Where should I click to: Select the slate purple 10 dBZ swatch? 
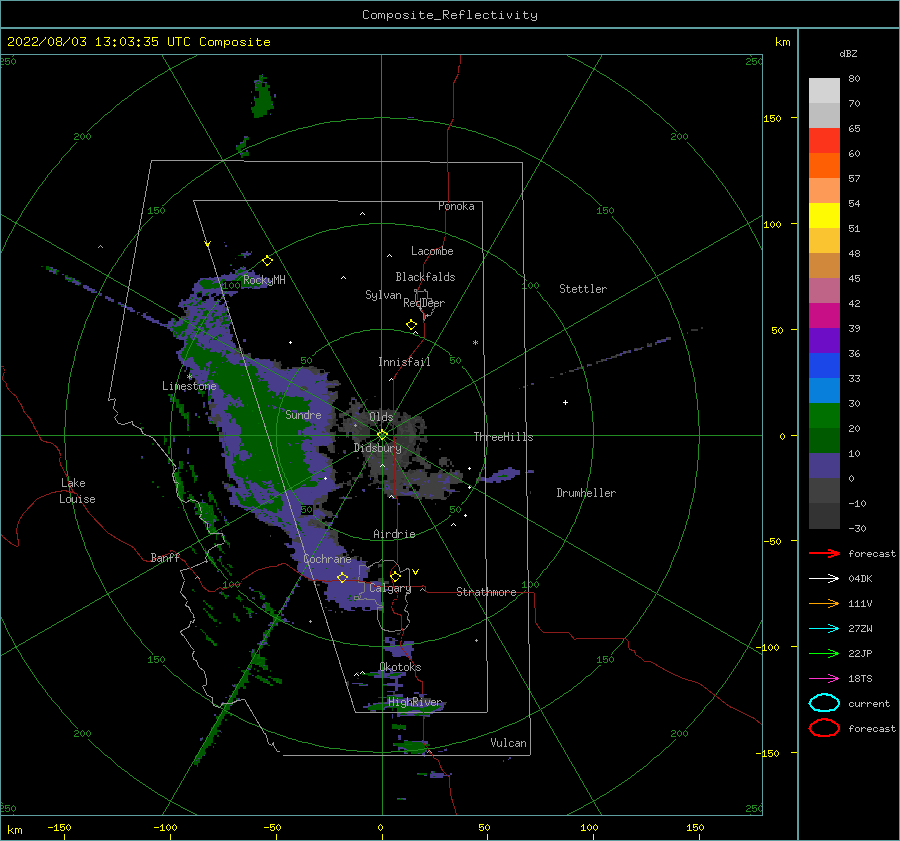tap(824, 466)
